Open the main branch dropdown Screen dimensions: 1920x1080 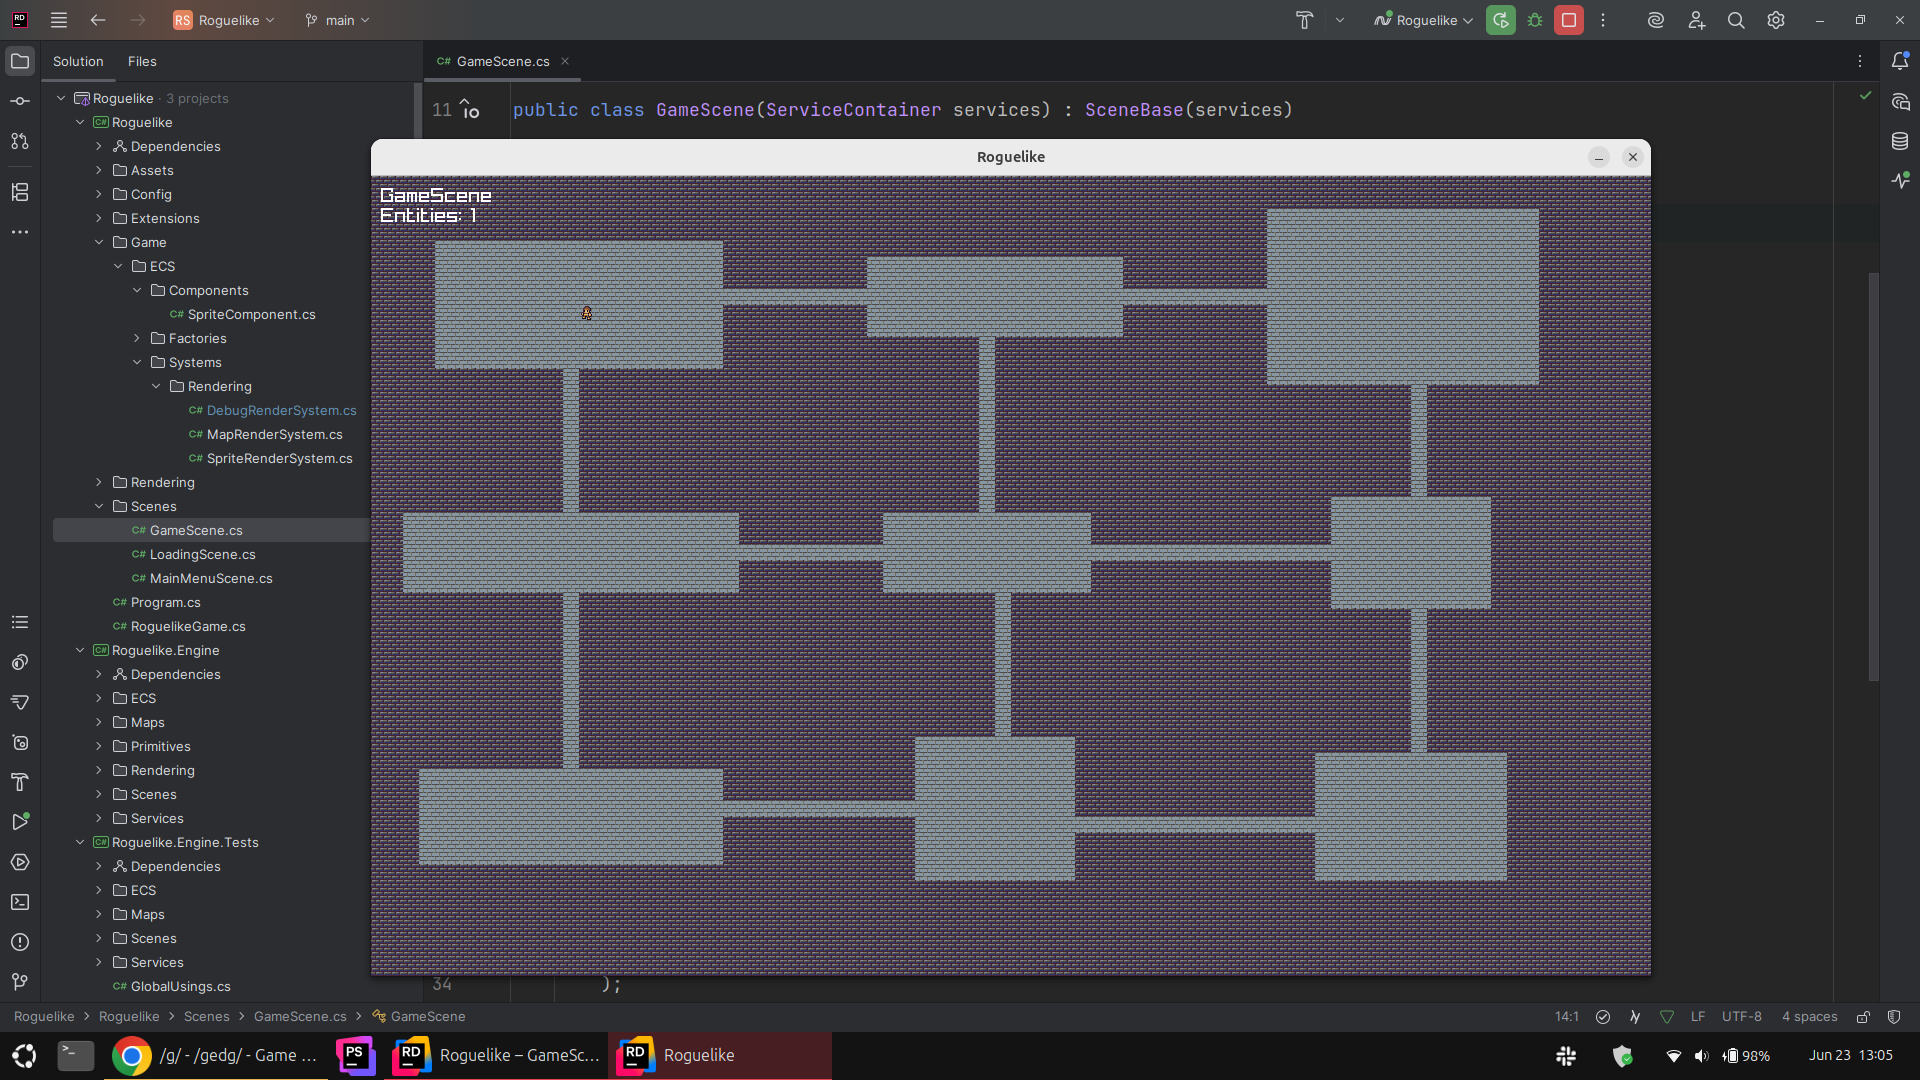click(338, 20)
